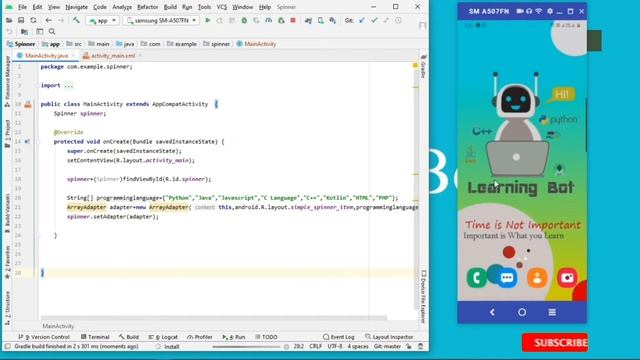The height and width of the screenshot is (360, 640).
Task: Open the Navigate menu
Action: click(76, 7)
